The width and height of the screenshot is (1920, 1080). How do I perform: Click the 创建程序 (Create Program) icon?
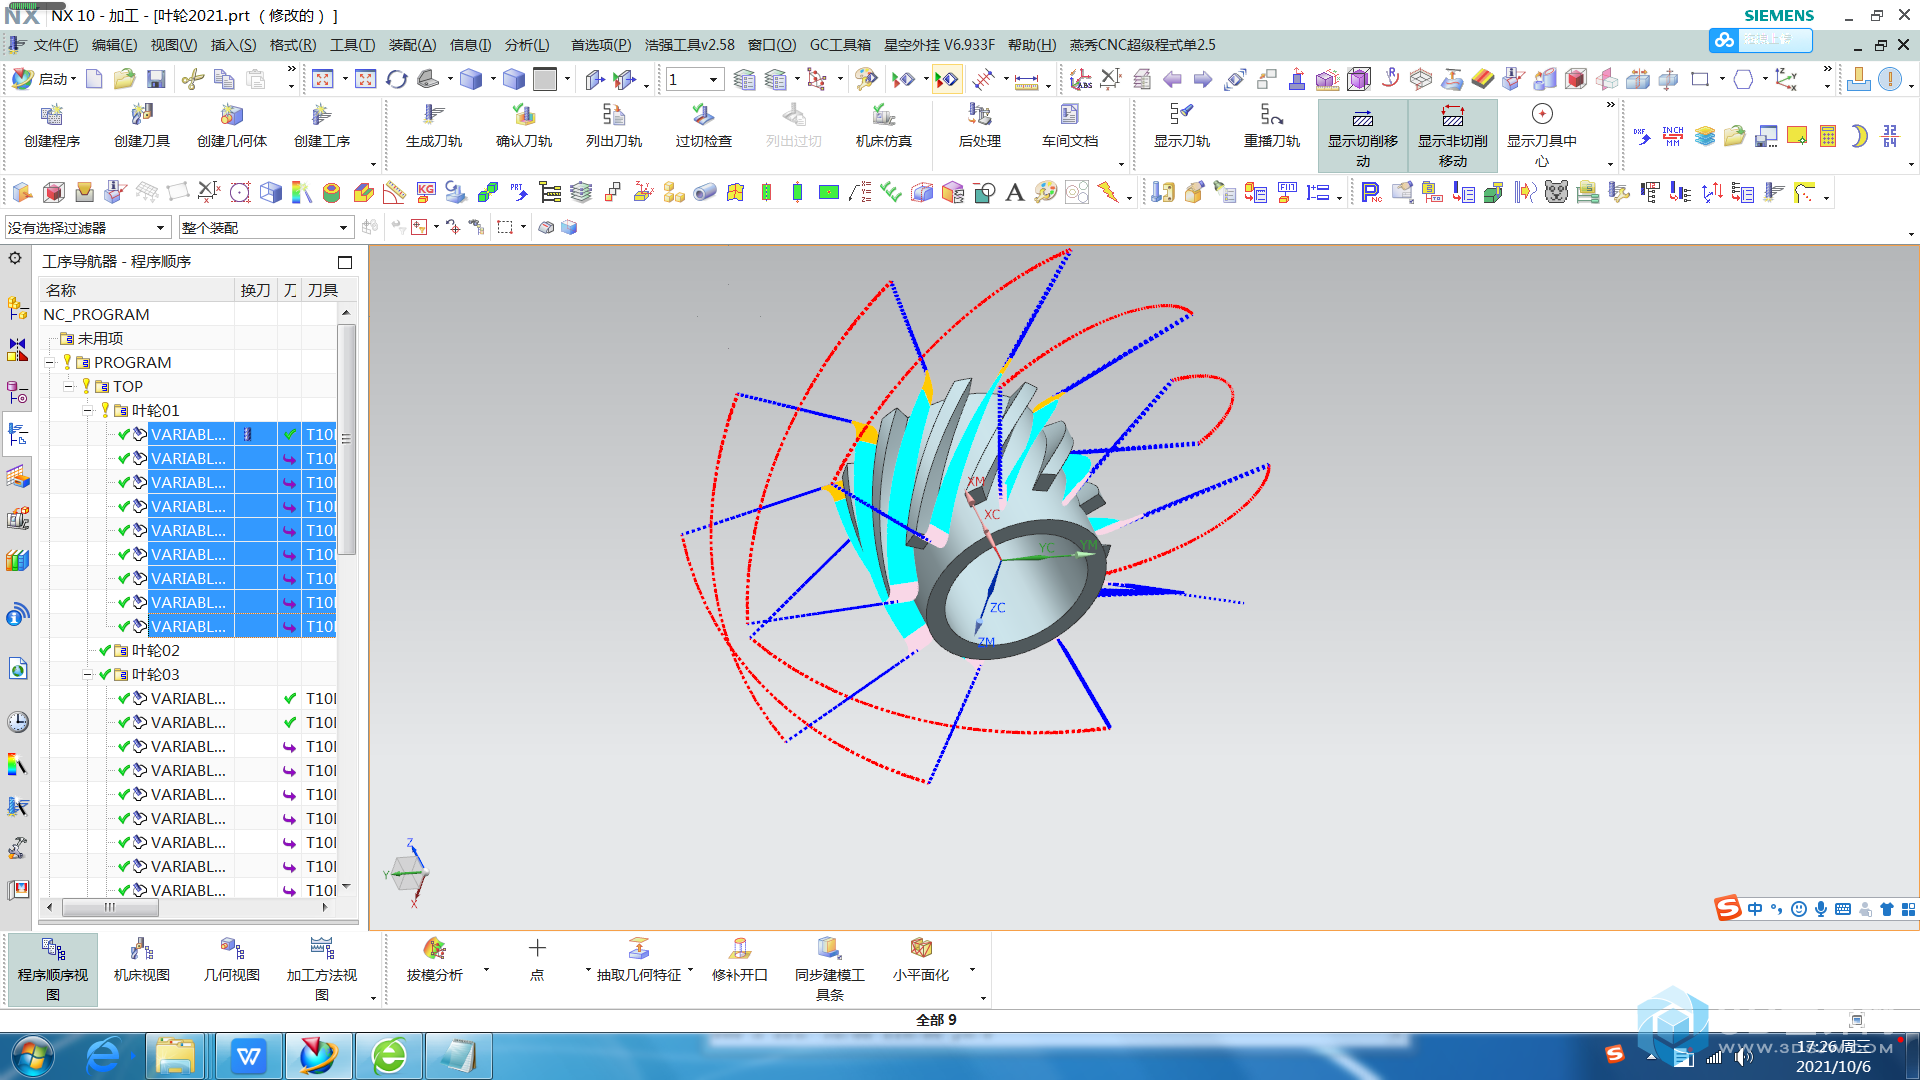pyautogui.click(x=52, y=126)
